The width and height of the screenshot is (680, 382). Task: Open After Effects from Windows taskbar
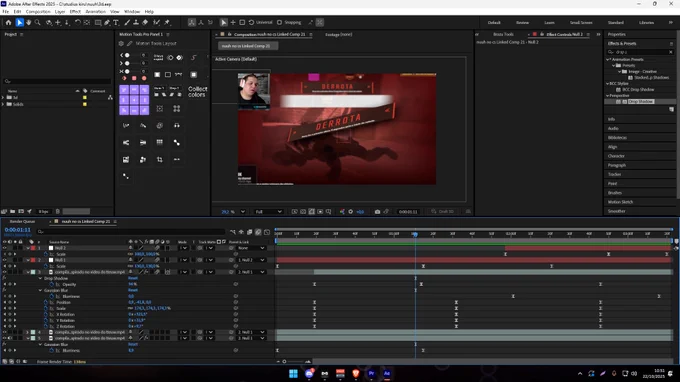[x=387, y=373]
